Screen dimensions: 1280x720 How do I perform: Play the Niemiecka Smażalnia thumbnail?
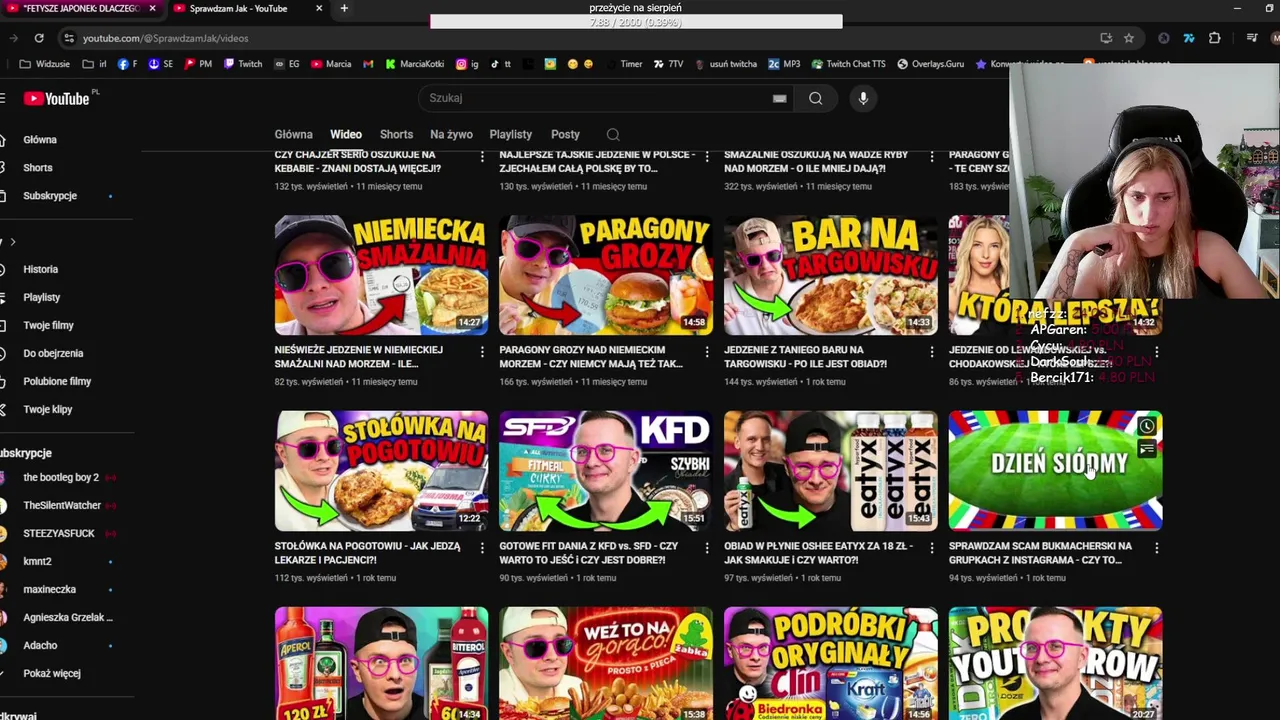tap(381, 275)
